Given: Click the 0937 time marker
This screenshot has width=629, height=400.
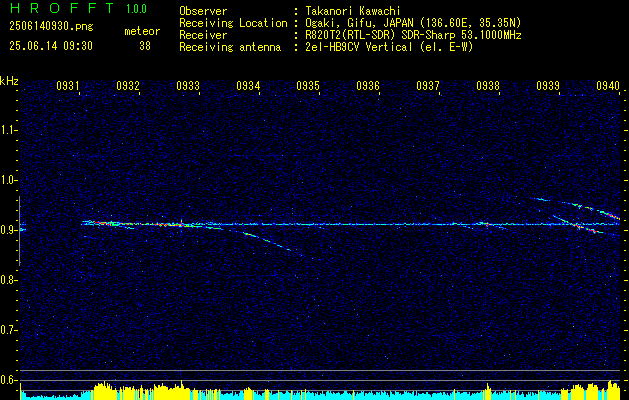Looking at the screenshot, I should click(428, 85).
